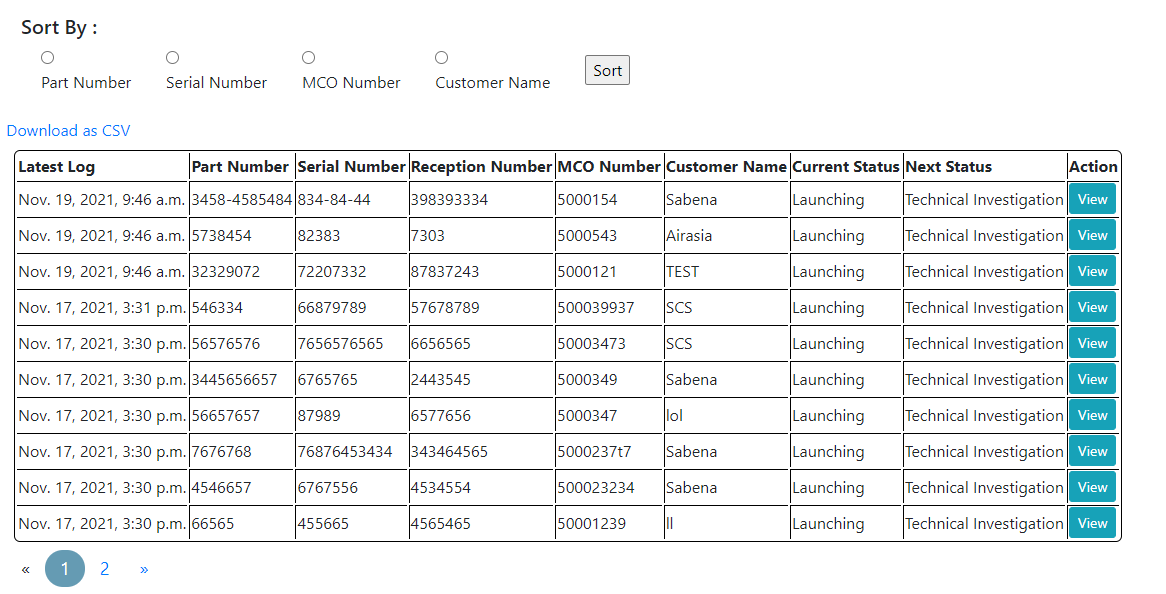Click MCO number 5000347 cell
This screenshot has width=1166, height=594.
(609, 416)
